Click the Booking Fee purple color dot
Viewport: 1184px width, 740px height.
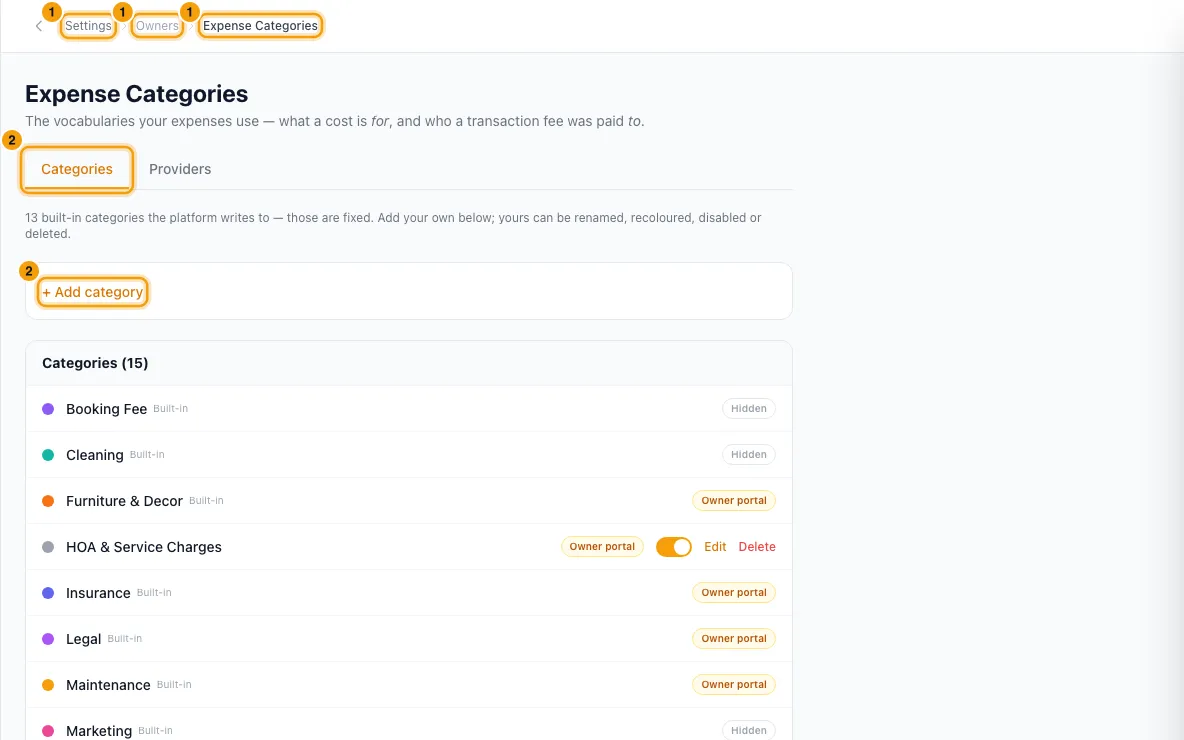(x=48, y=409)
